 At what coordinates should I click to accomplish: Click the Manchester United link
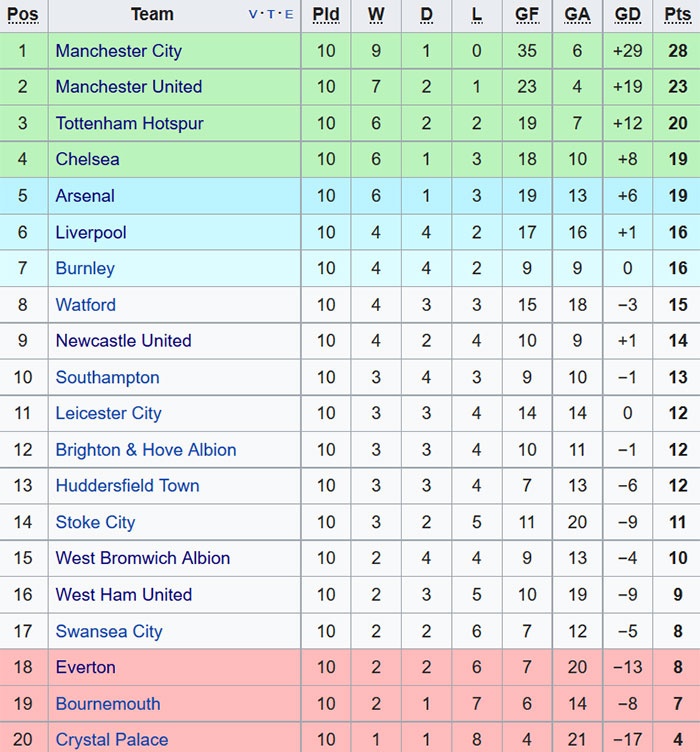(128, 87)
